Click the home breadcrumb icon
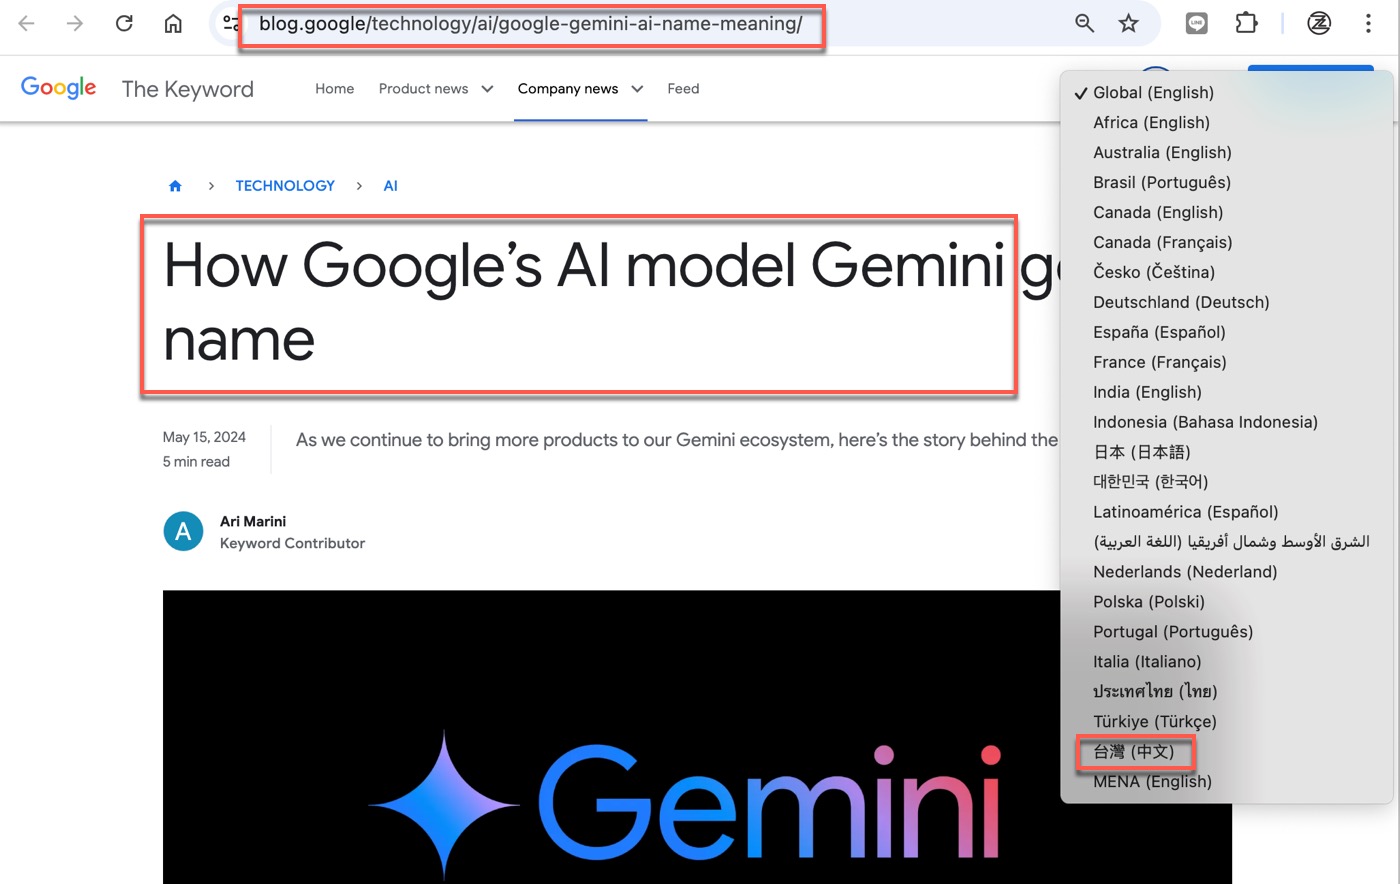This screenshot has width=1400, height=884. click(x=175, y=186)
